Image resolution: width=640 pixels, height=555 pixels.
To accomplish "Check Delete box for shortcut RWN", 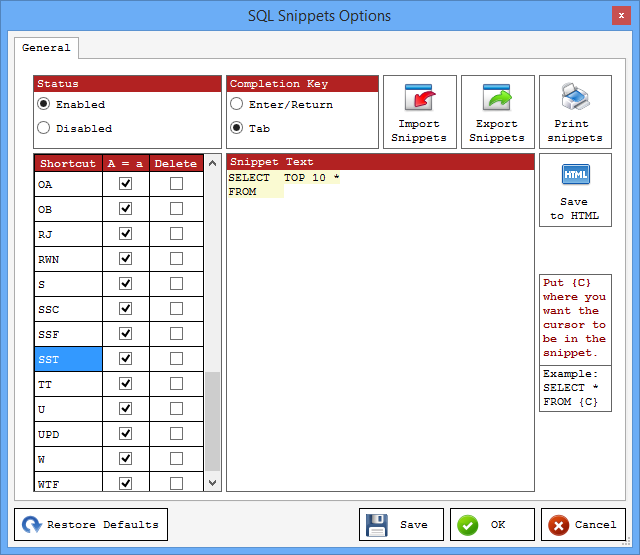I will [176, 258].
